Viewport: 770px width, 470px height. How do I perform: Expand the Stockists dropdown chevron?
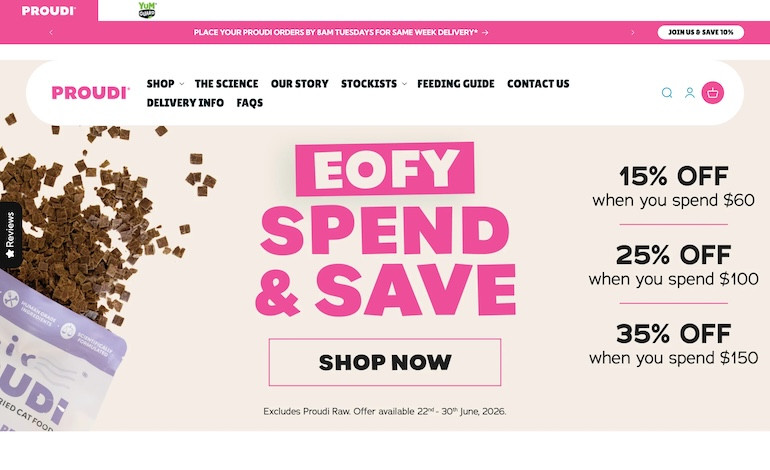click(x=404, y=84)
